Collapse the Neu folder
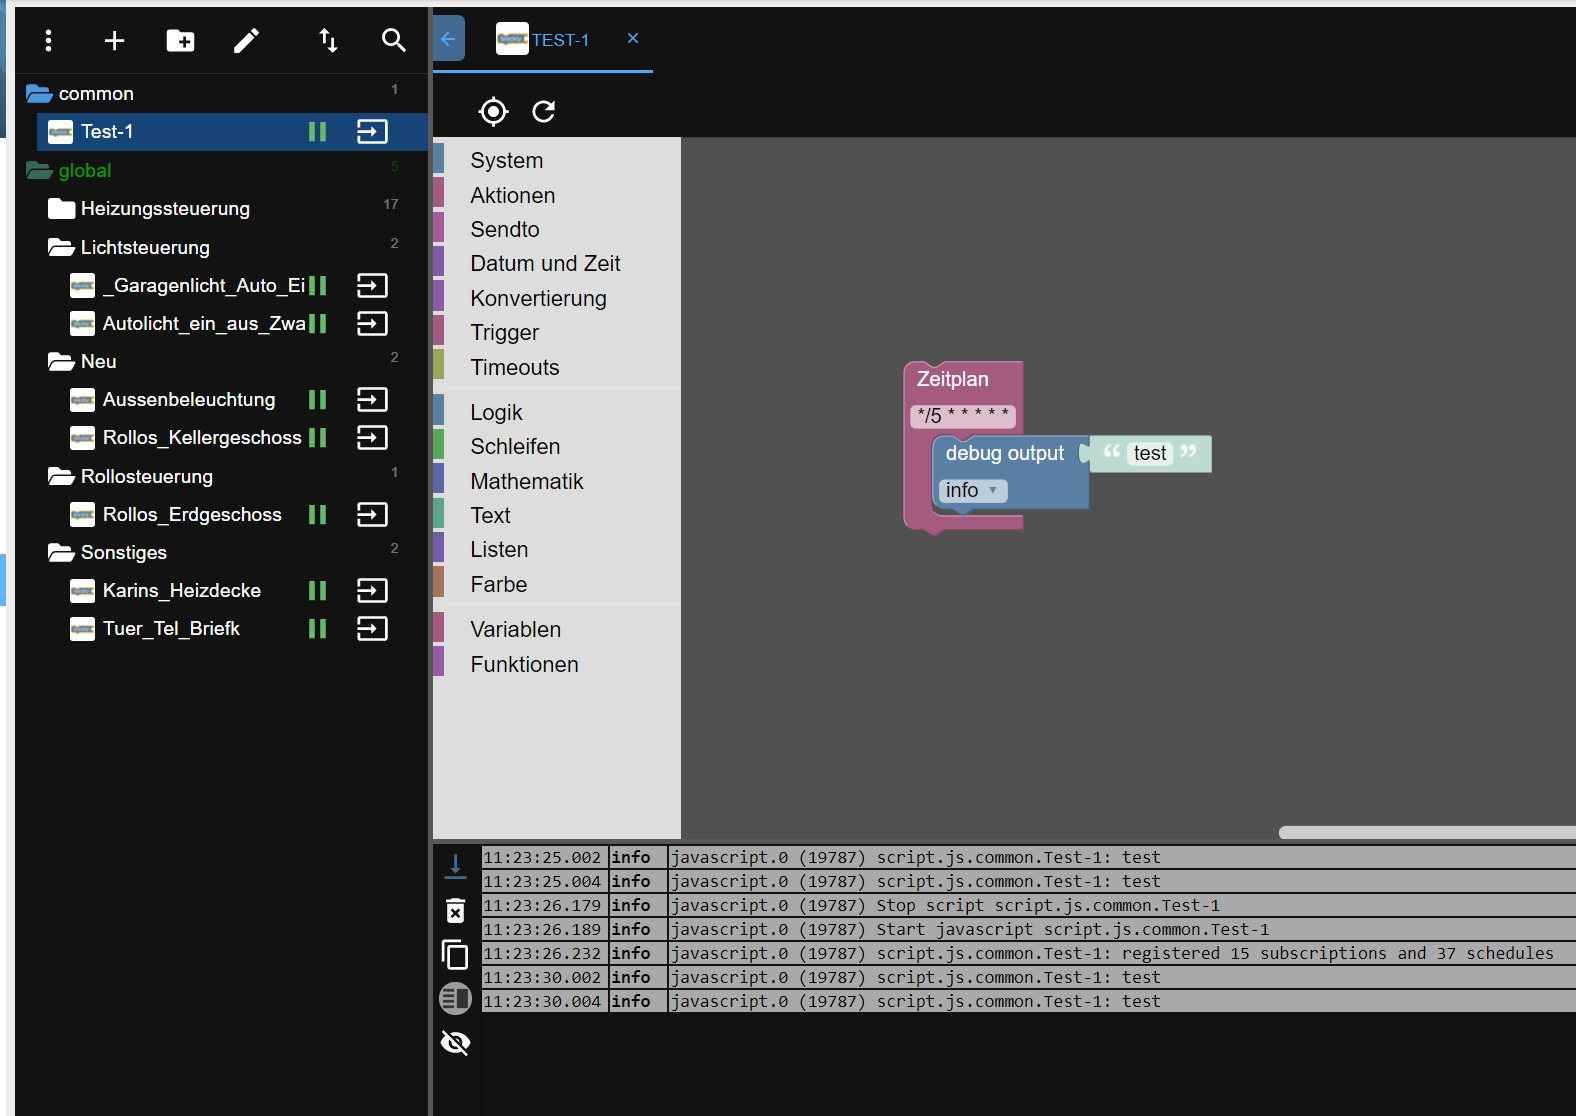The height and width of the screenshot is (1116, 1576). point(61,362)
